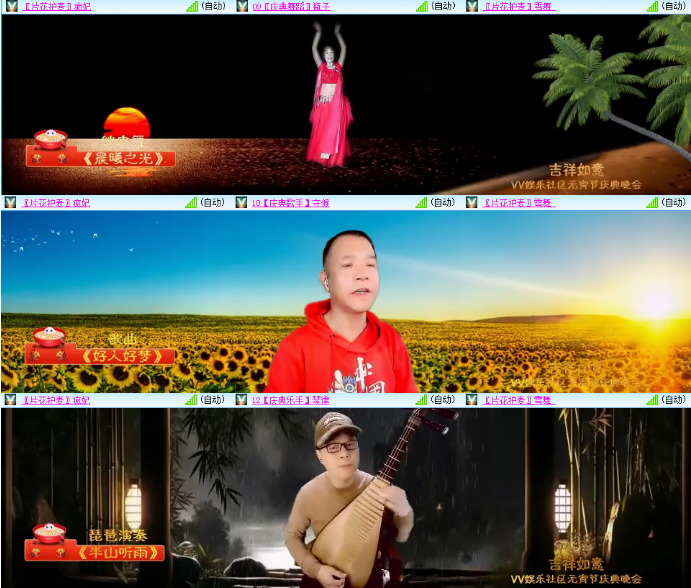This screenshot has height=588, width=691.
Task: Open 雪舞 (自动) setting above the sunflower sunset
Action: [673, 203]
